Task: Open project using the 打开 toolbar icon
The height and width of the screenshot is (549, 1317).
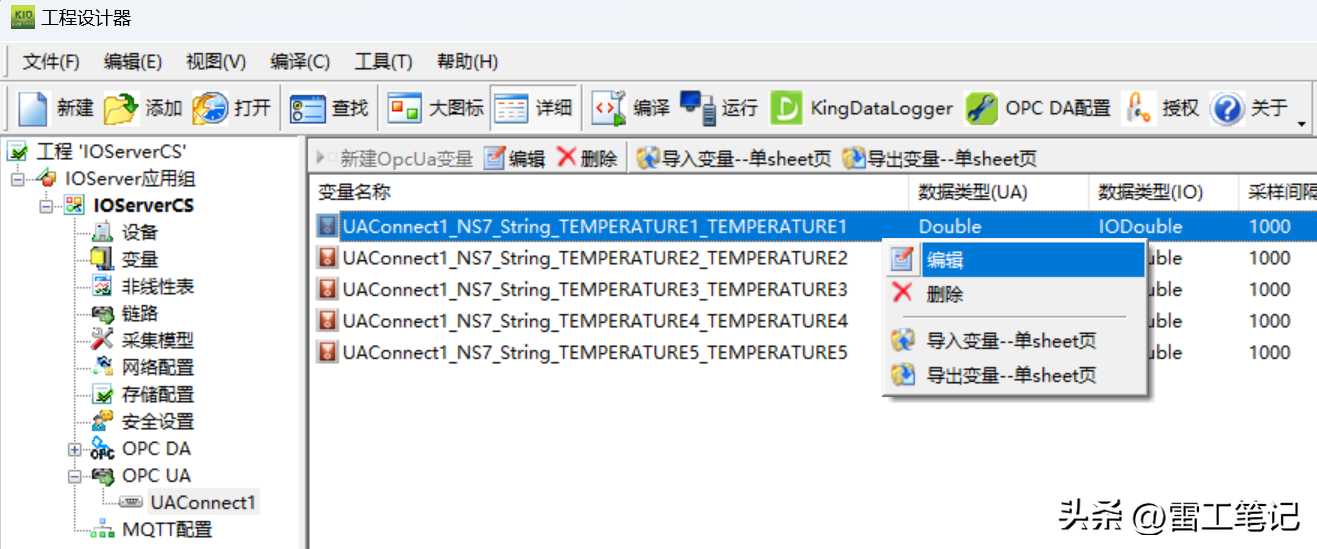Action: [210, 108]
